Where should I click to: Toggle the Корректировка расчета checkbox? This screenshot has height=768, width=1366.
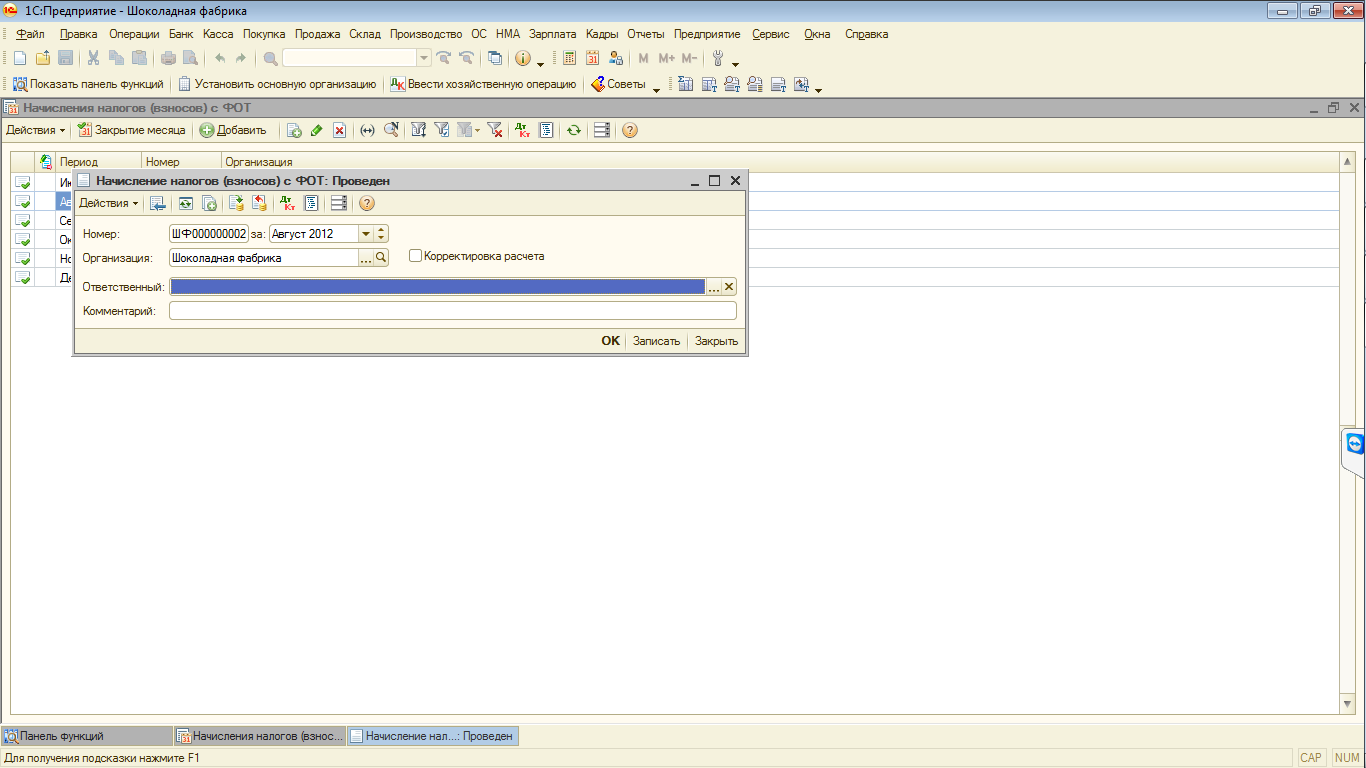click(416, 256)
